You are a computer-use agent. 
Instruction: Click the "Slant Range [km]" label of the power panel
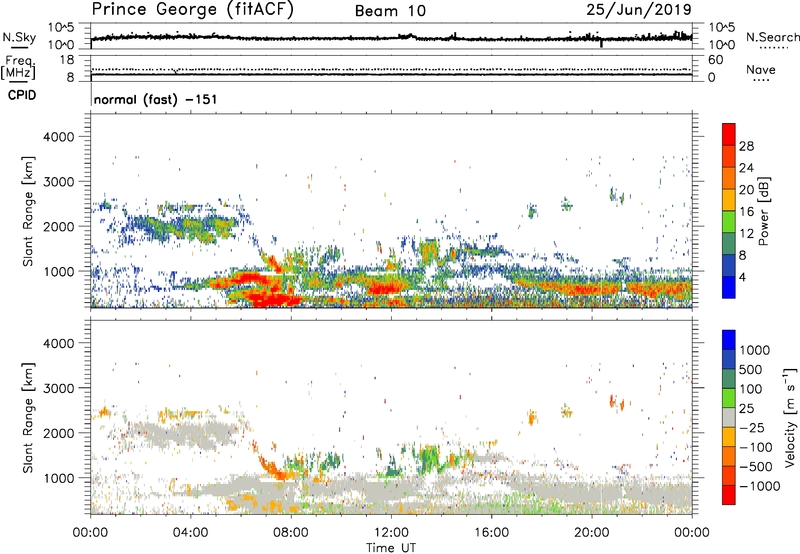coord(28,211)
